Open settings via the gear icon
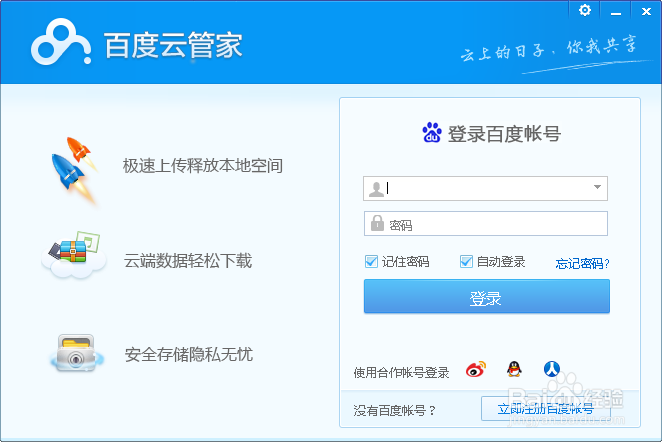Screen dimensions: 662x442 click(x=585, y=10)
